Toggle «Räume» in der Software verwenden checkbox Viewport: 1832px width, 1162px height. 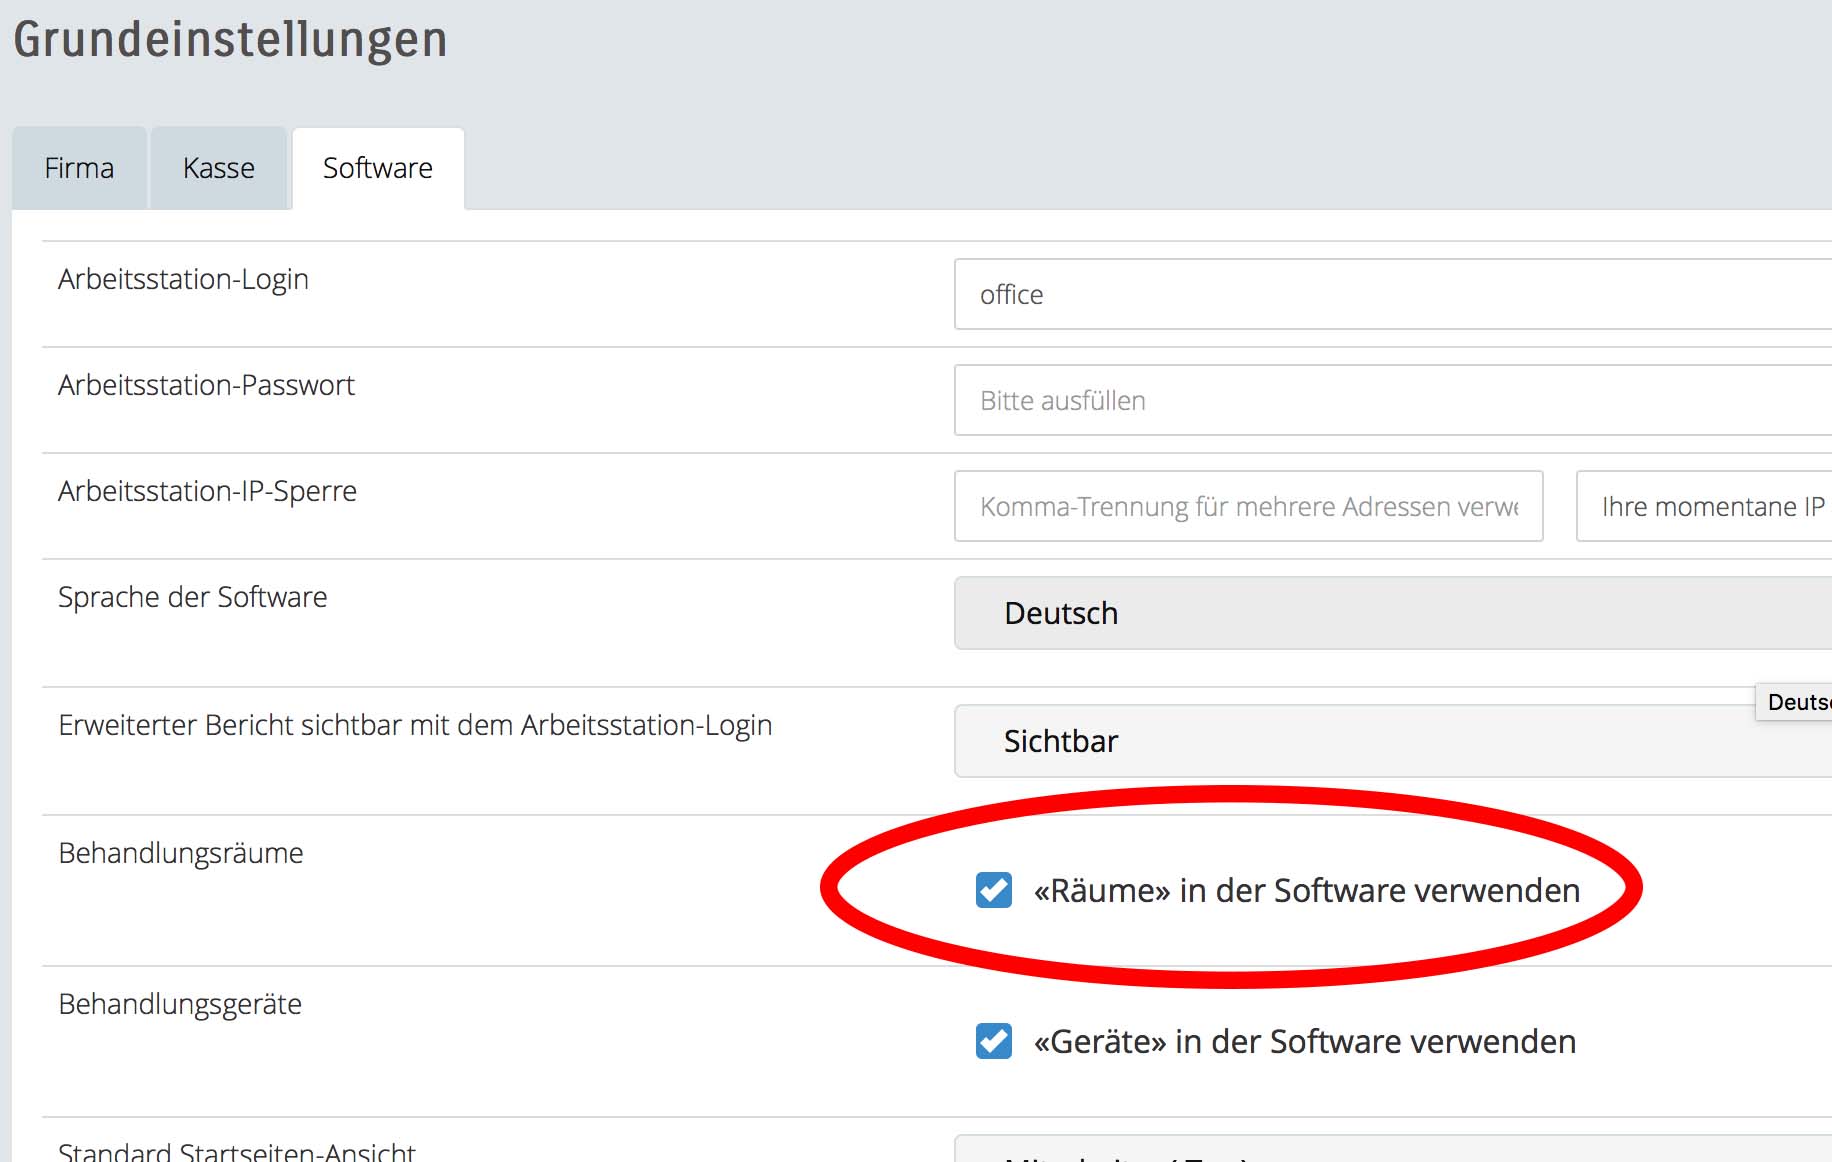pyautogui.click(x=994, y=890)
